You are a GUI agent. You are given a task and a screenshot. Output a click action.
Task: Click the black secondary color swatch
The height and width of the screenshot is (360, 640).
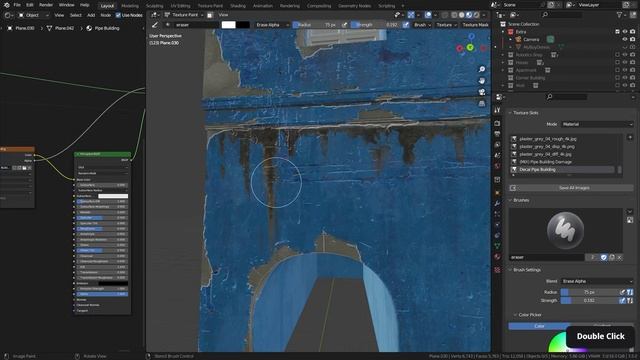pyautogui.click(x=242, y=25)
